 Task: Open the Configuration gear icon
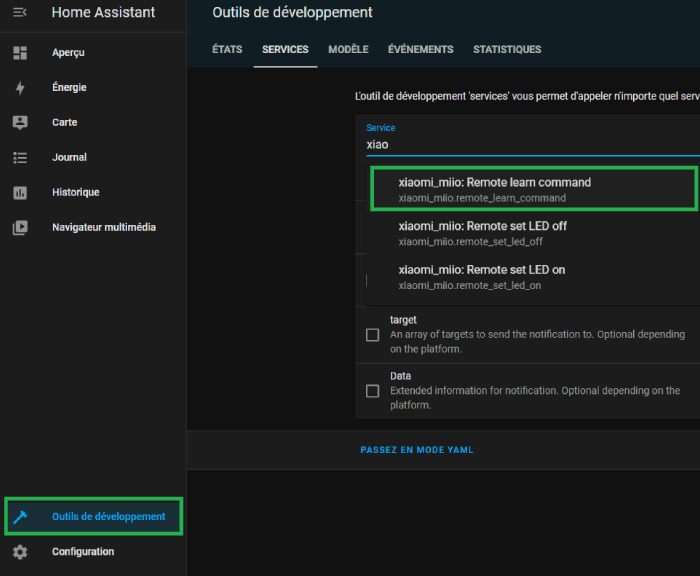point(20,552)
